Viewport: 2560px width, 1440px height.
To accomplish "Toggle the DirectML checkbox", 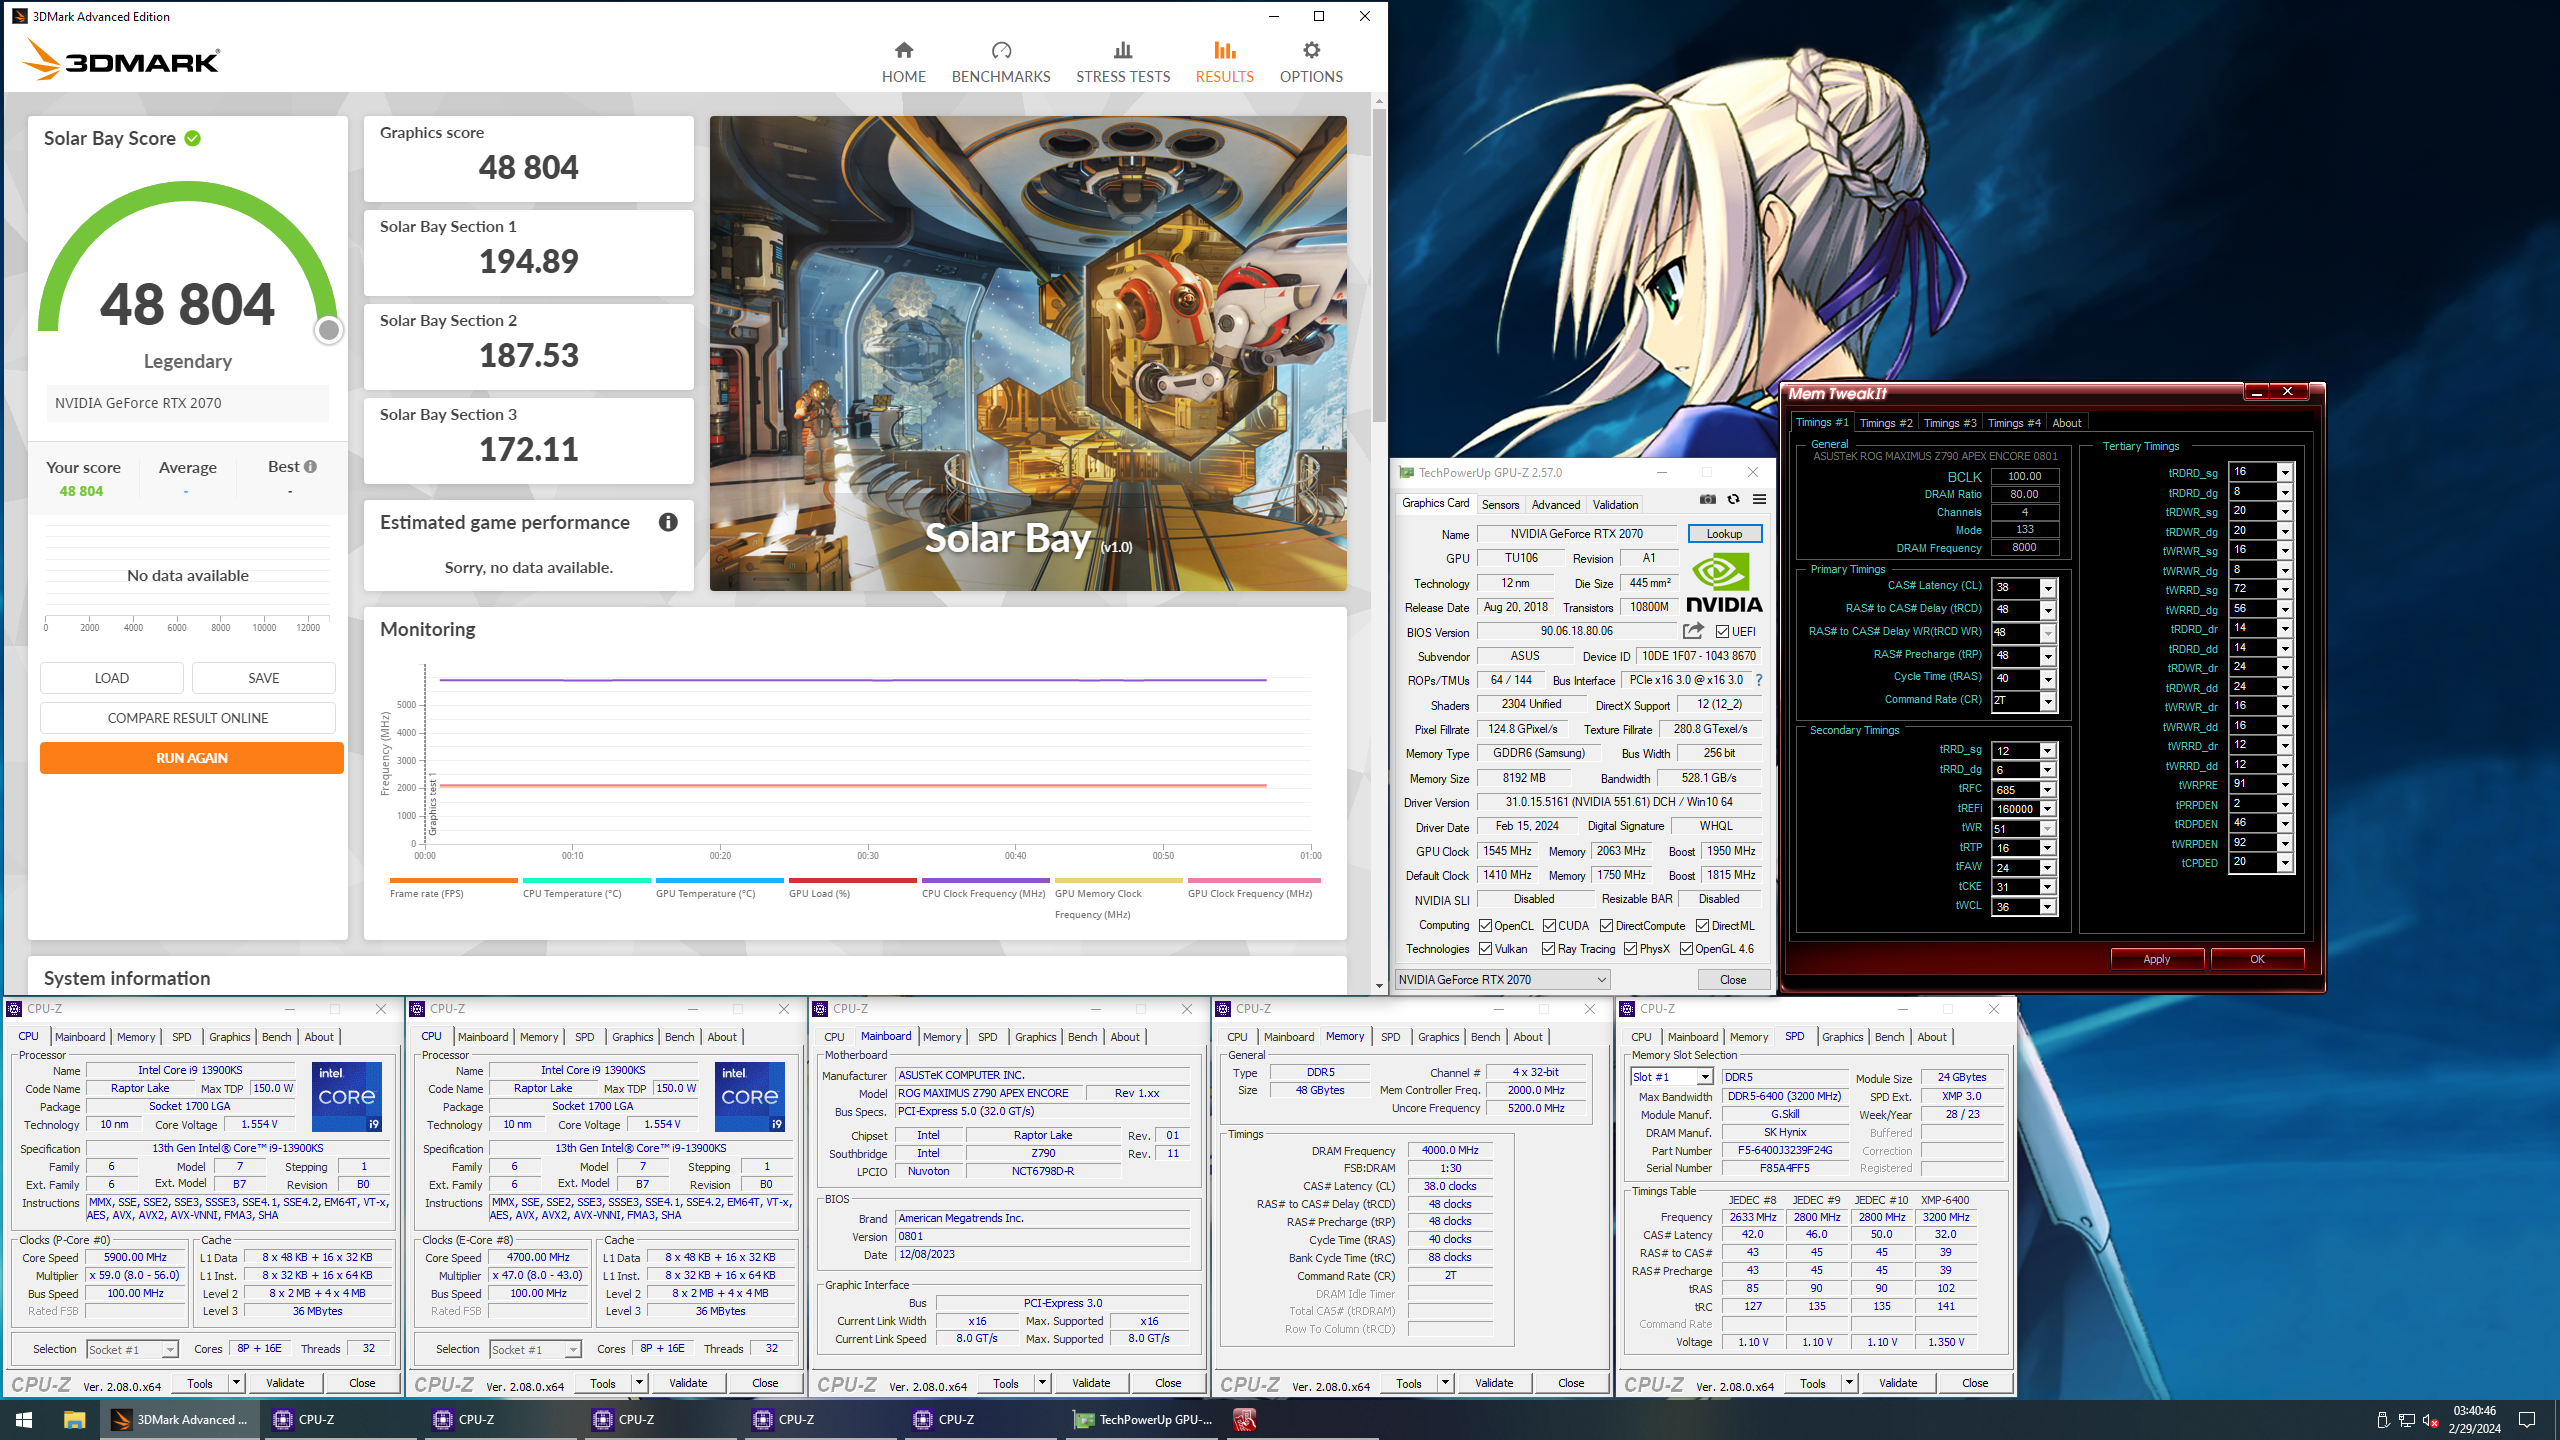I will (1702, 925).
